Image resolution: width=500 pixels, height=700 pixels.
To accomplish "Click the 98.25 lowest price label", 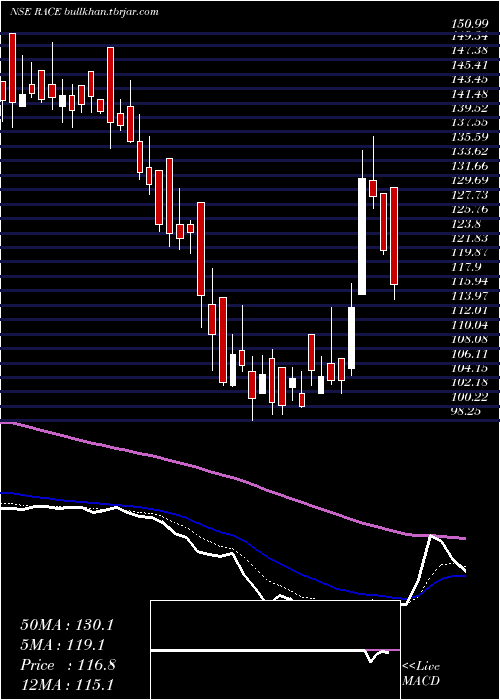I will click(x=467, y=411).
